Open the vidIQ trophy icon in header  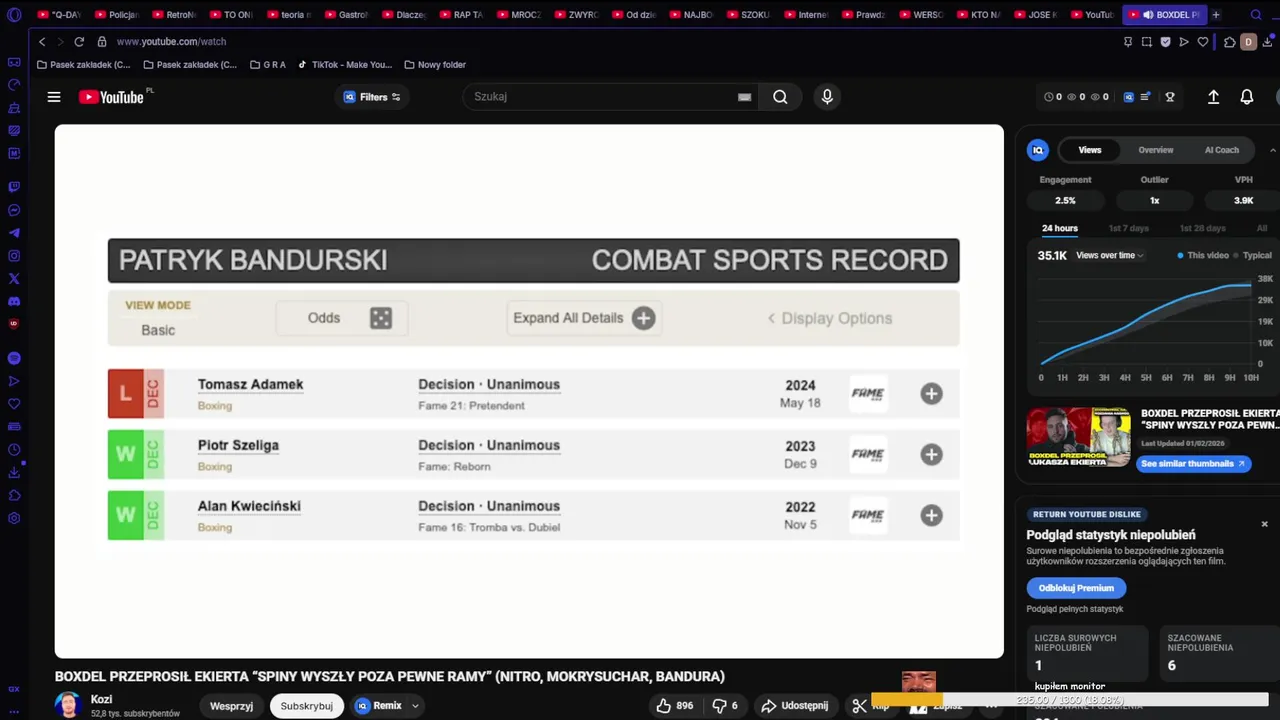click(x=1169, y=97)
